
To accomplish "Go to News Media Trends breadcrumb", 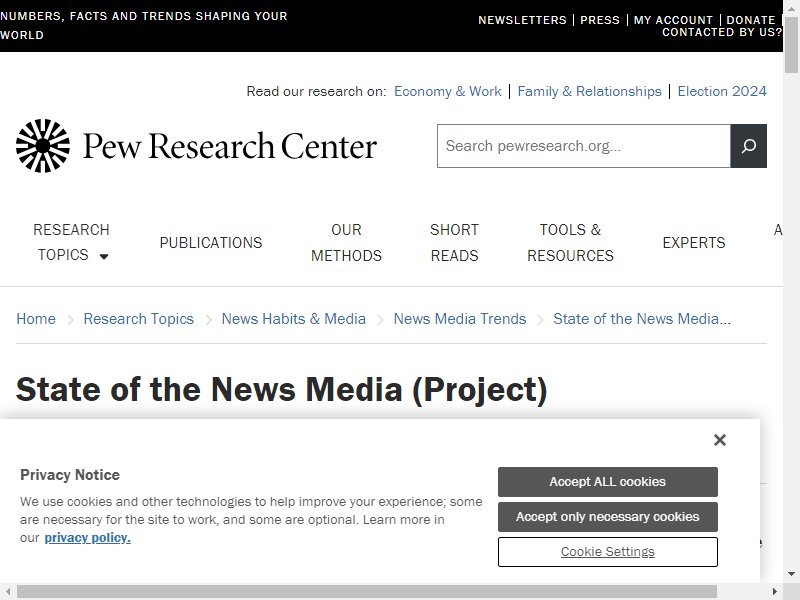I will pyautogui.click(x=460, y=319).
